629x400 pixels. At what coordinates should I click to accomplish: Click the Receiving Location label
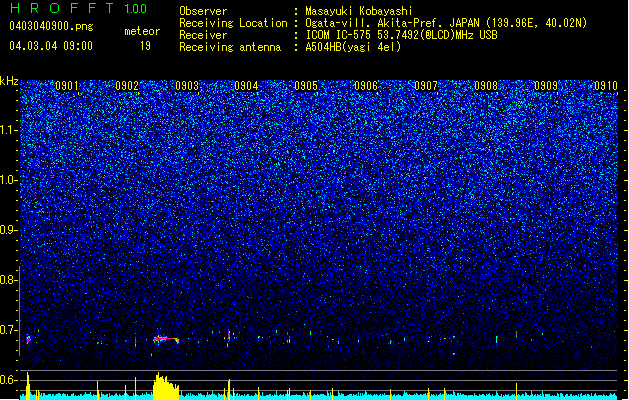[x=233, y=23]
